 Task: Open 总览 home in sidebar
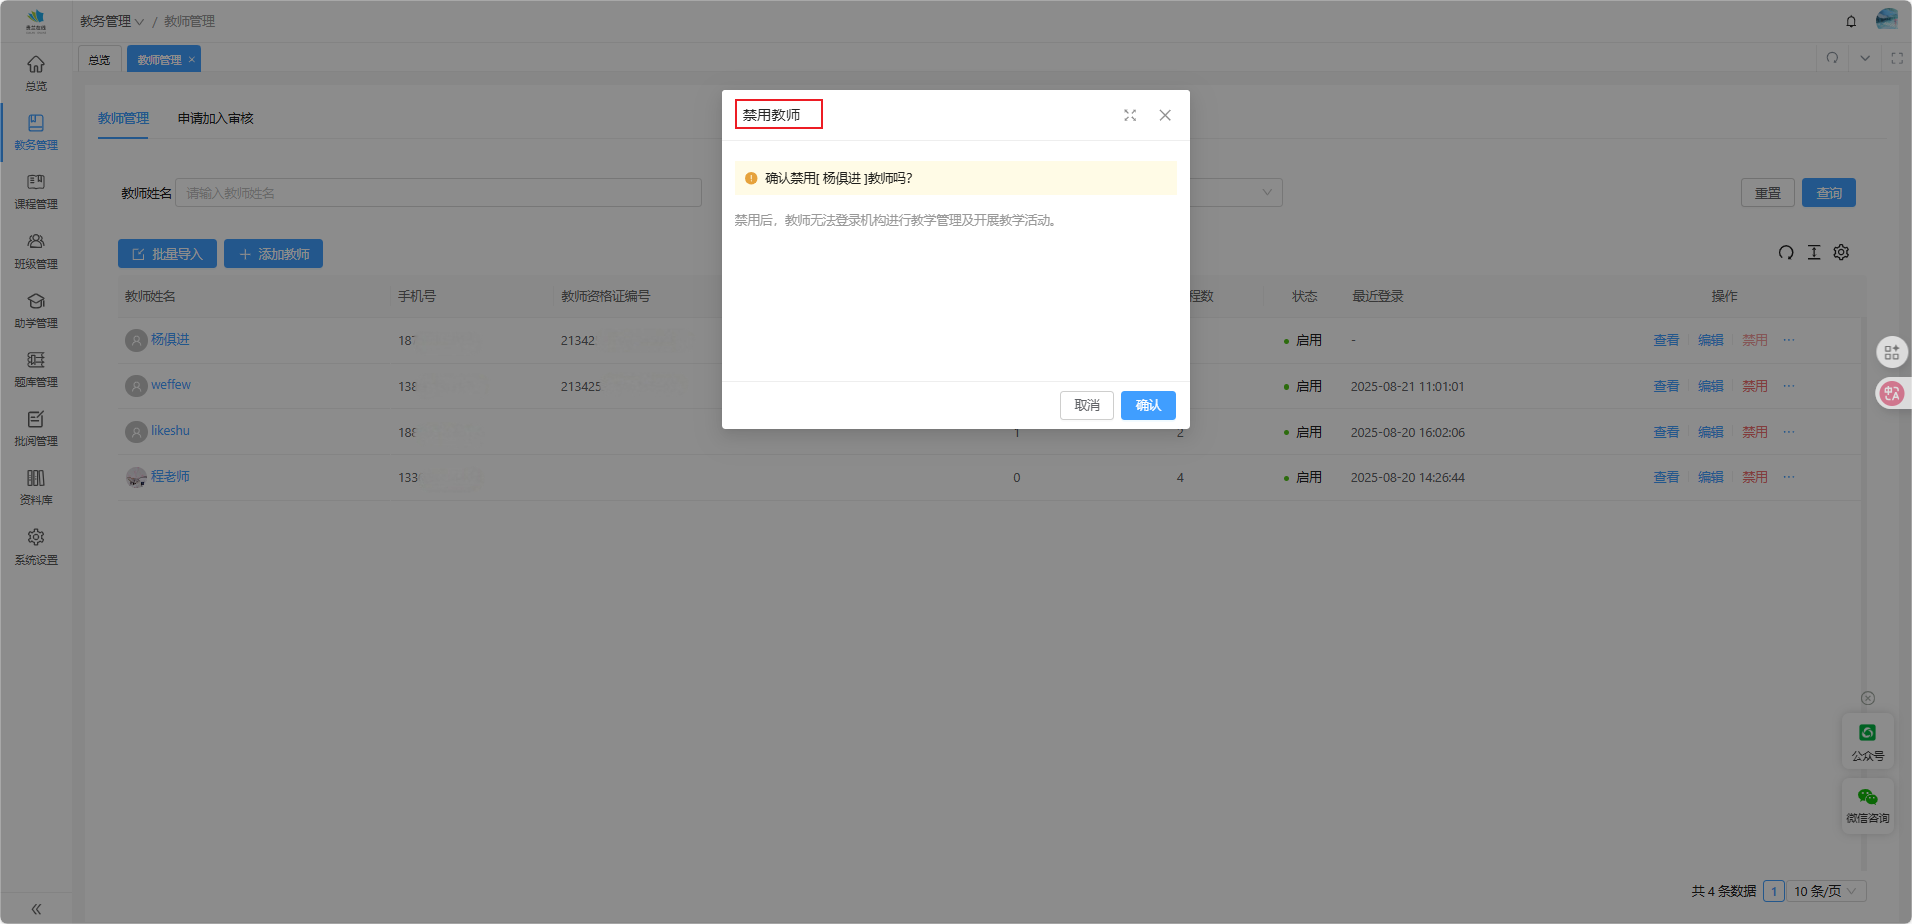coord(36,73)
